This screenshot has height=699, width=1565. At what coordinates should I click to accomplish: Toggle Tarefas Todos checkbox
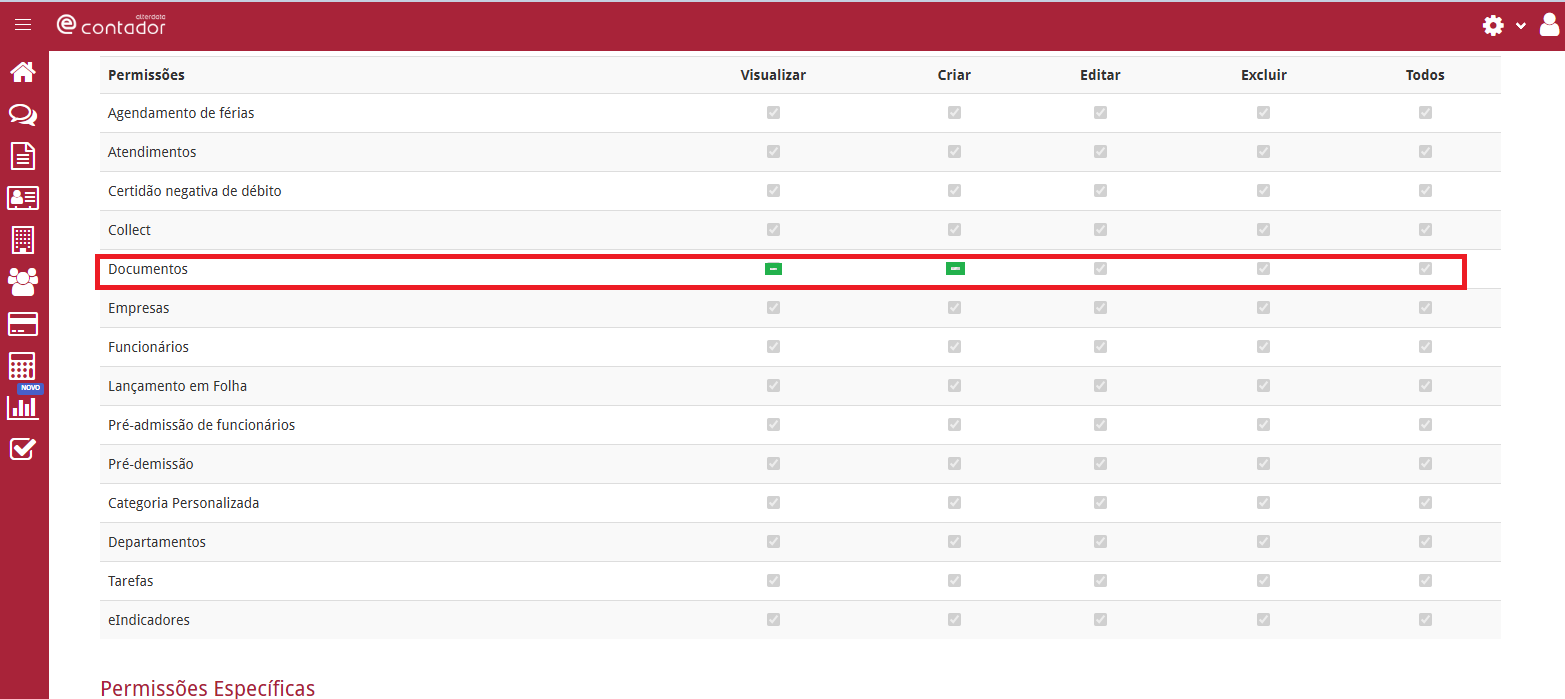pos(1425,581)
